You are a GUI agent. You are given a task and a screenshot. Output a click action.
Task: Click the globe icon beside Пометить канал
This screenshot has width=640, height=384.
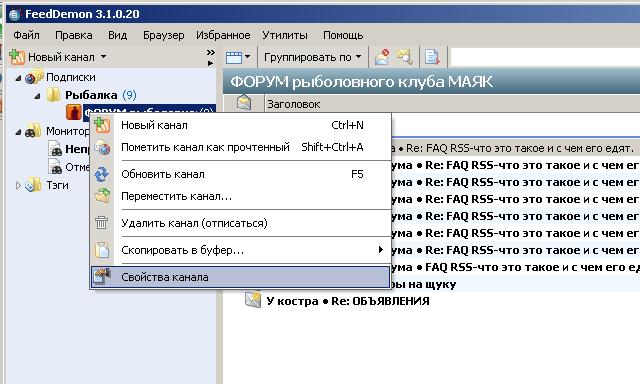(x=102, y=147)
